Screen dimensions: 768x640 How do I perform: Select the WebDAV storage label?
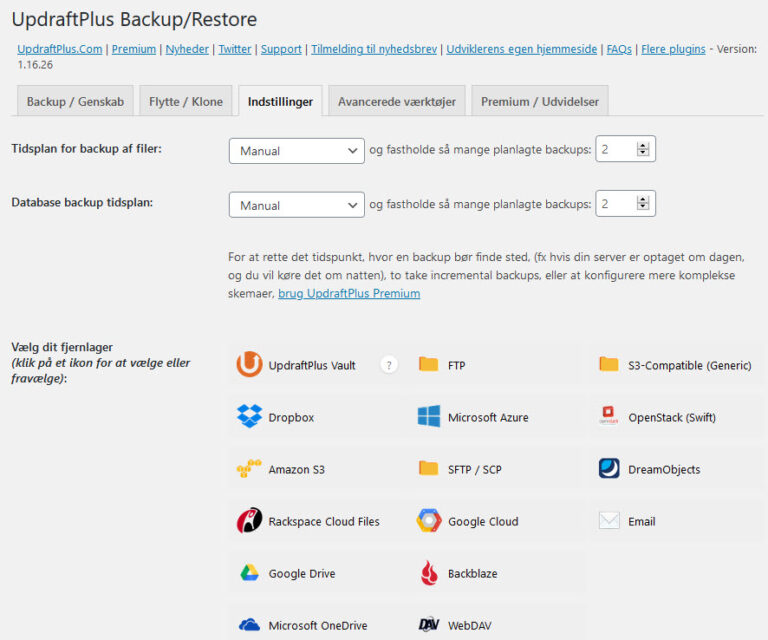click(470, 625)
